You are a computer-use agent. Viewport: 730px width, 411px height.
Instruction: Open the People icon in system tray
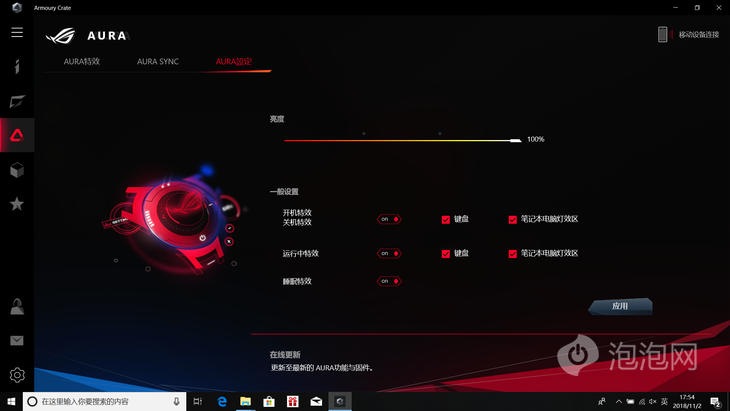point(602,401)
